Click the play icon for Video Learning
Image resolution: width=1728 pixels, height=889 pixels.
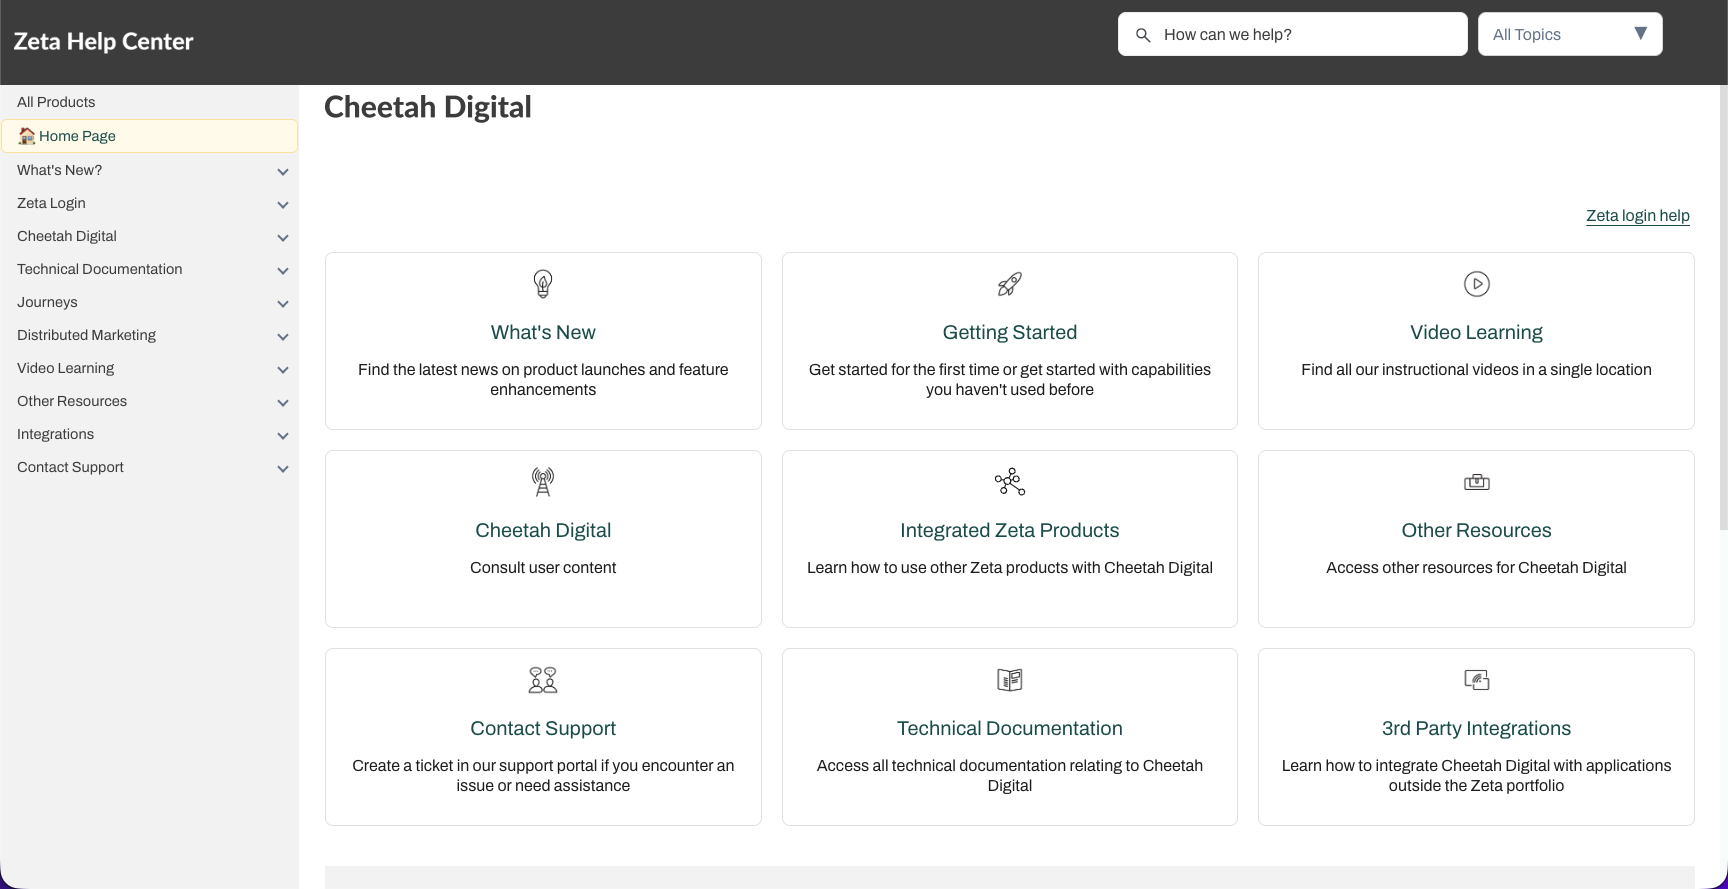coord(1476,284)
